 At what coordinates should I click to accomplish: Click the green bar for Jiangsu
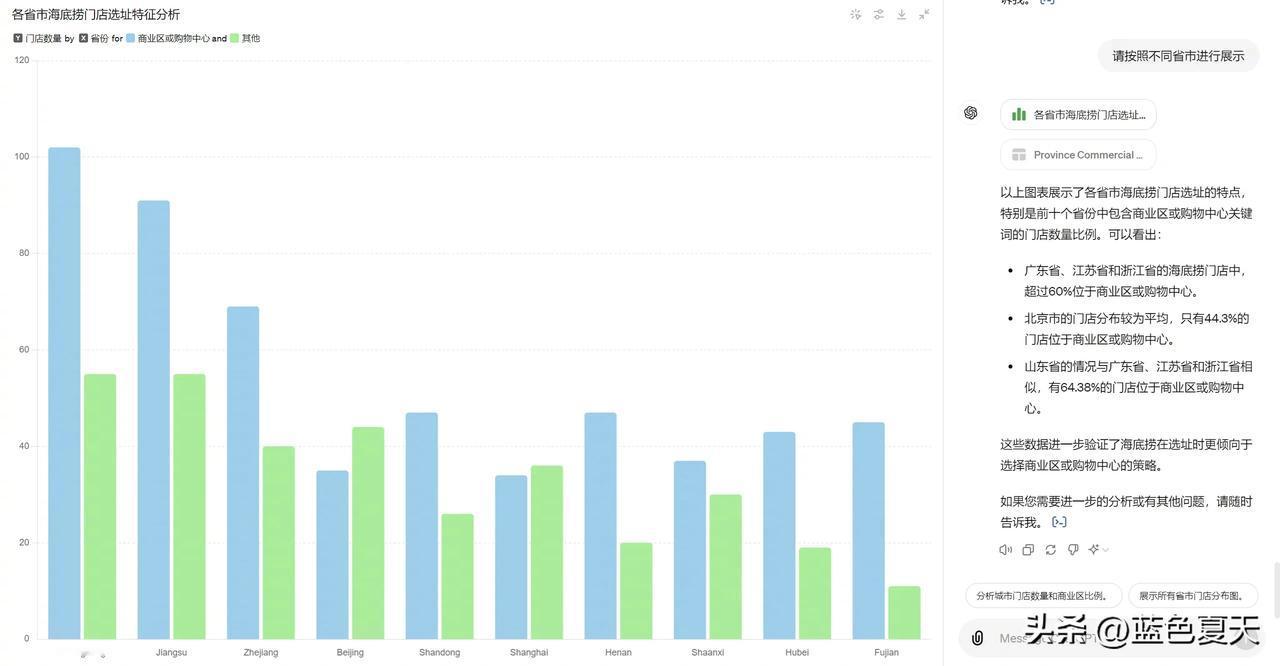[189, 507]
